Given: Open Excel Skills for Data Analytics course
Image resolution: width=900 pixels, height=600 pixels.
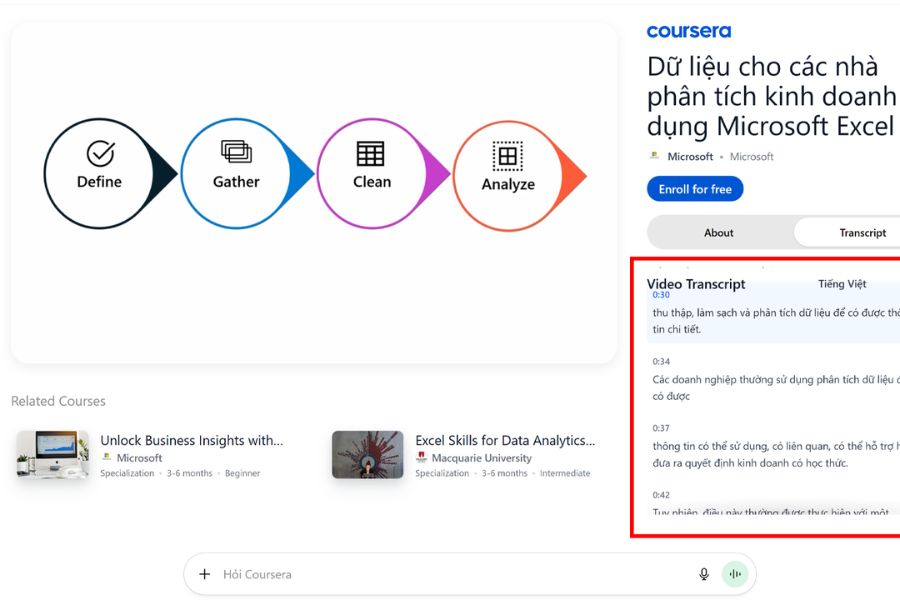Looking at the screenshot, I should [x=505, y=440].
